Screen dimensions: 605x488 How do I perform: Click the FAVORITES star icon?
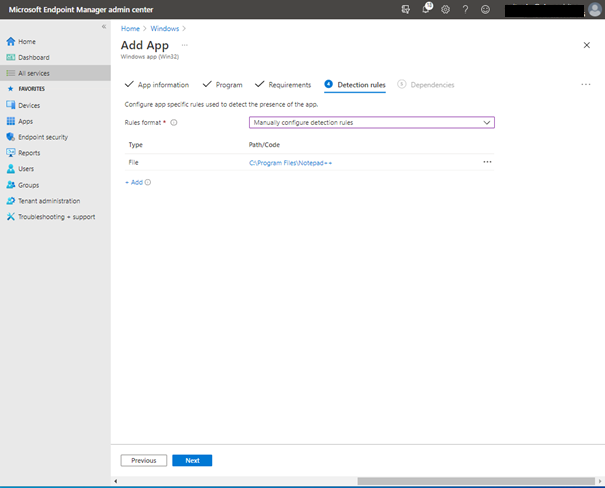pos(11,89)
